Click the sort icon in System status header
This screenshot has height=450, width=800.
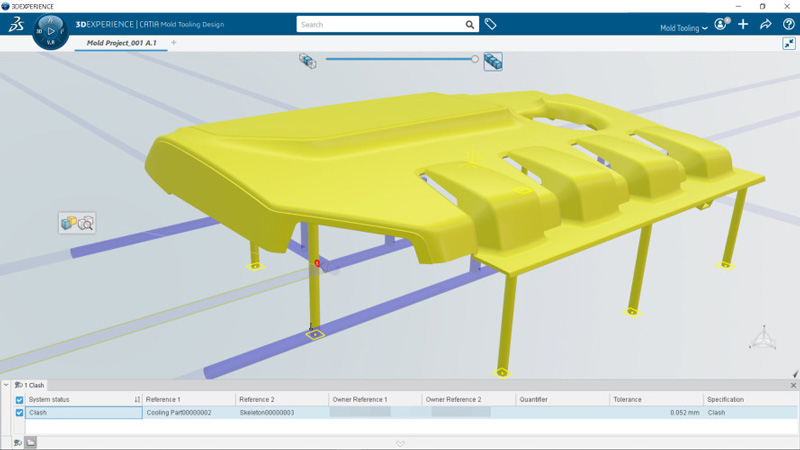point(137,399)
